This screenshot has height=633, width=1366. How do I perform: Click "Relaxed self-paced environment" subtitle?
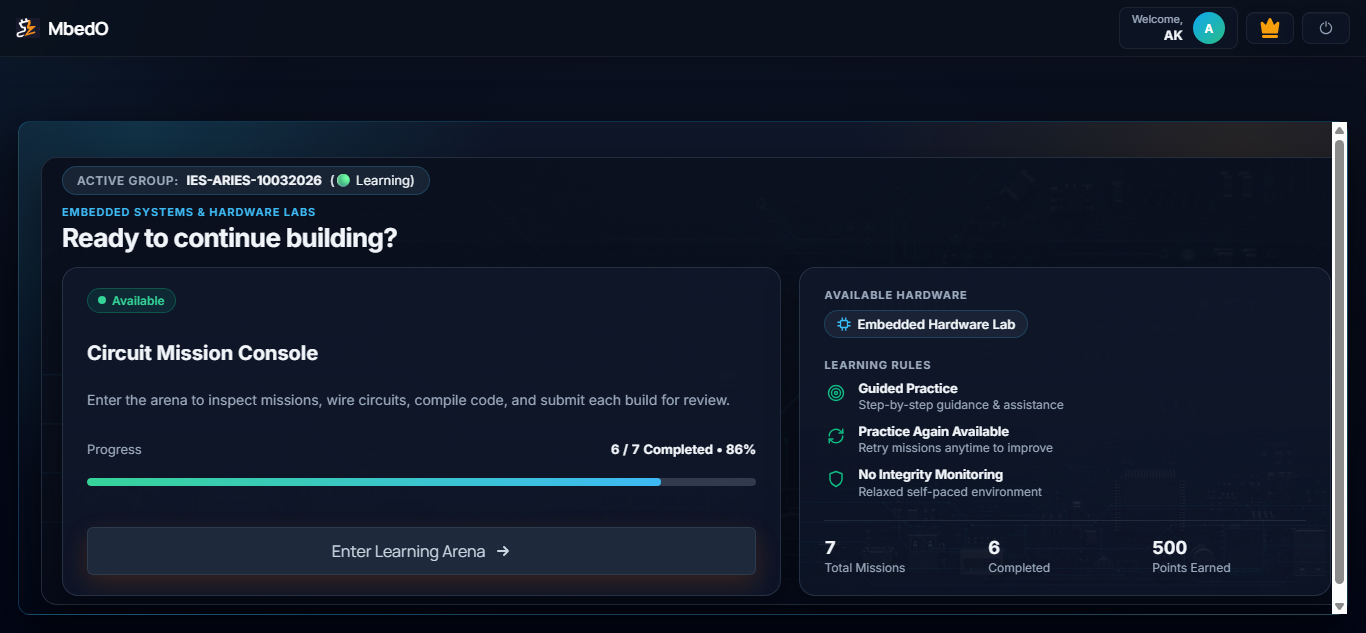[x=950, y=491]
